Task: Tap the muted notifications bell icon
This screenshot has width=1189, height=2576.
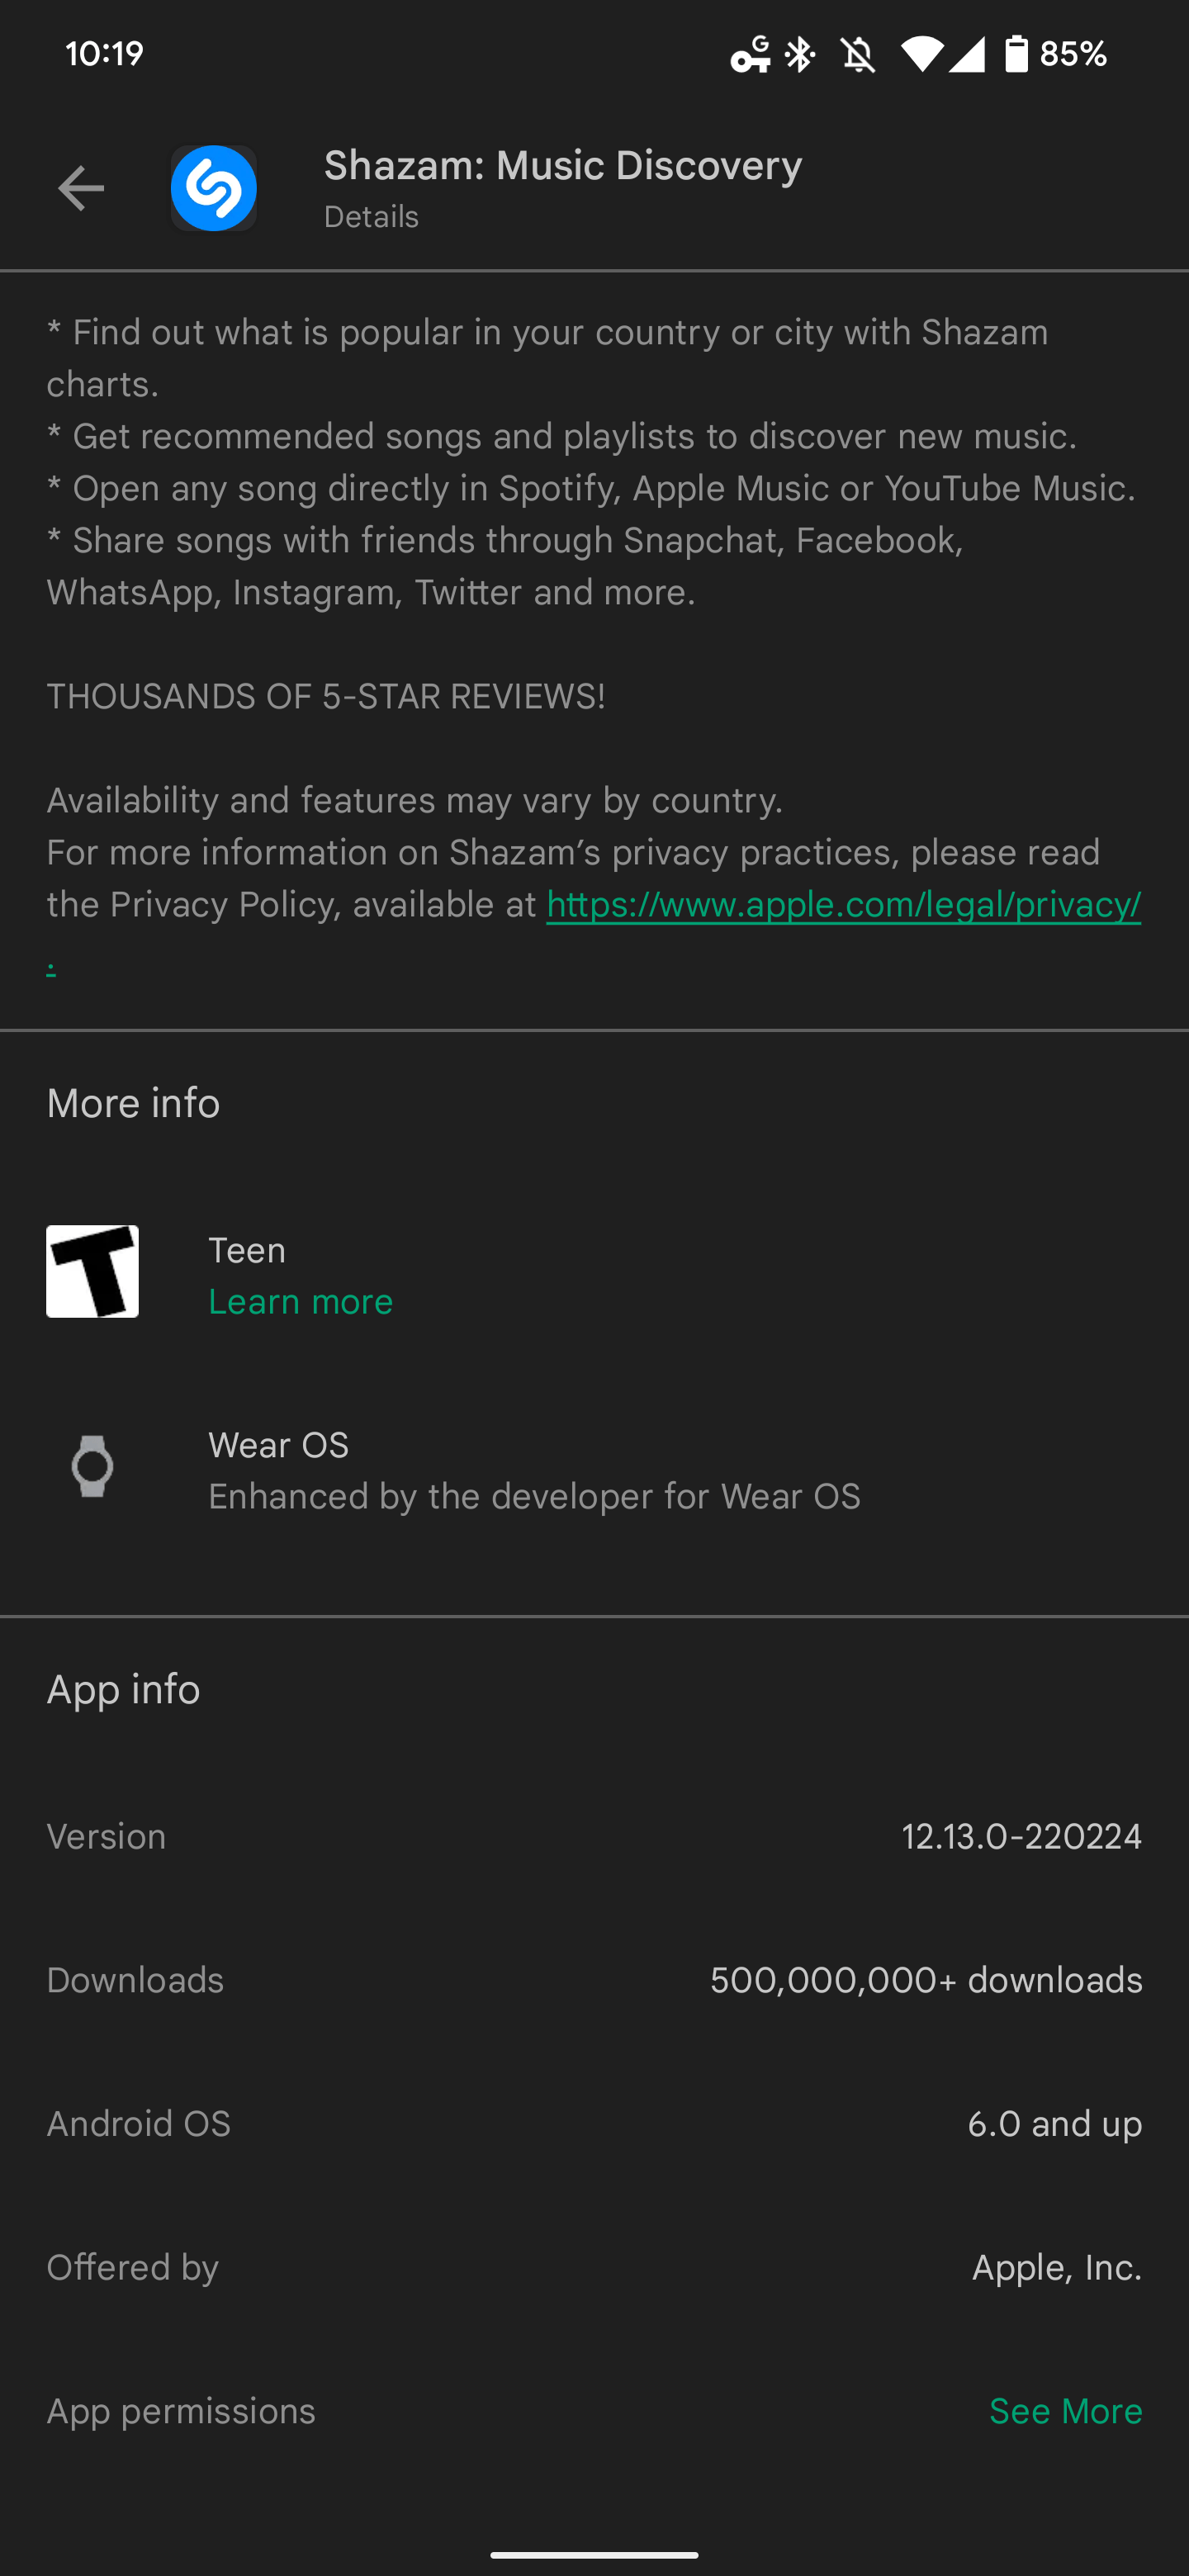Action: [858, 54]
